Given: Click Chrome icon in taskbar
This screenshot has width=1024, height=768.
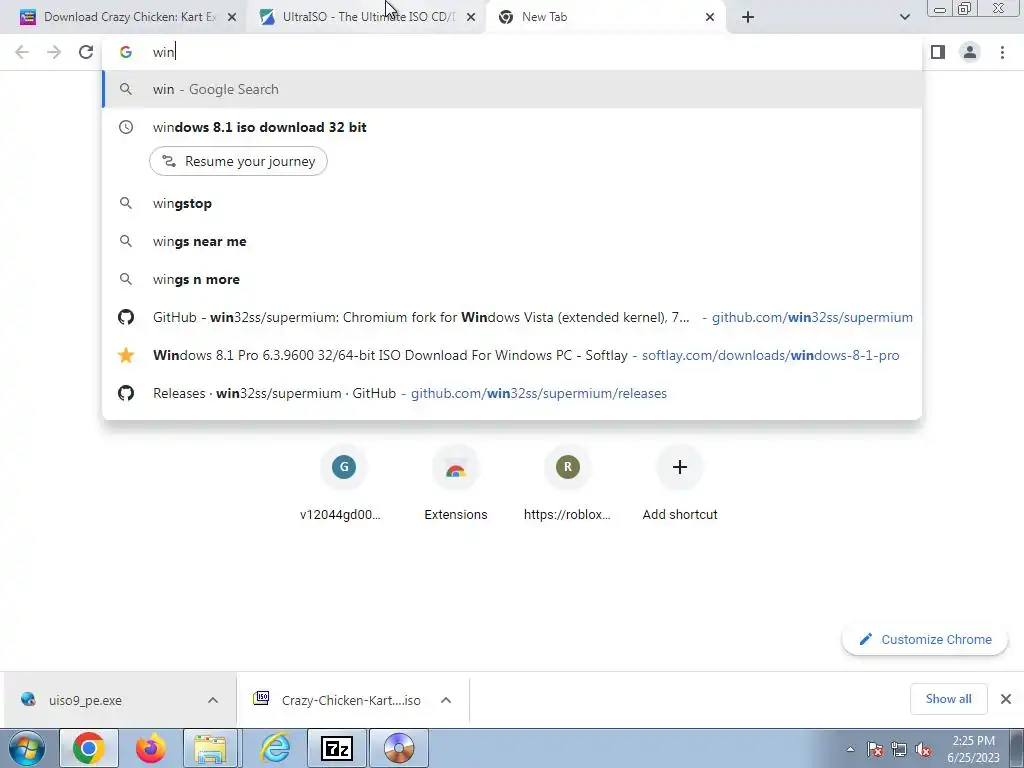Looking at the screenshot, I should click(x=89, y=748).
